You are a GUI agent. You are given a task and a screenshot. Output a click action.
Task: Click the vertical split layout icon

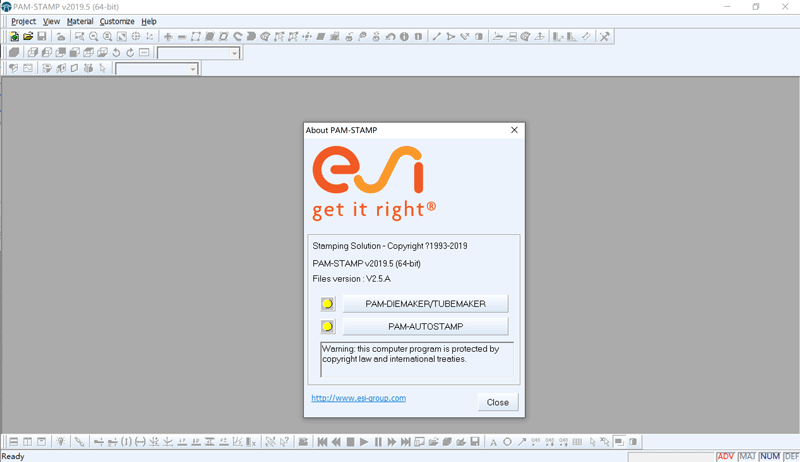tap(28, 442)
